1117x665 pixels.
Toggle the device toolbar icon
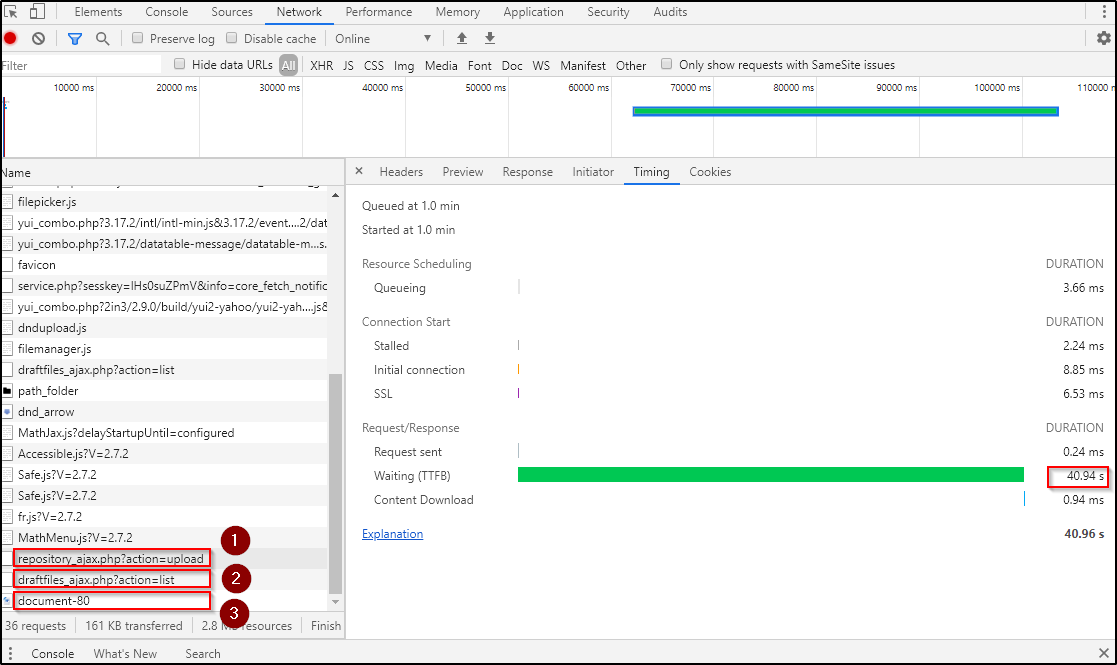(37, 12)
